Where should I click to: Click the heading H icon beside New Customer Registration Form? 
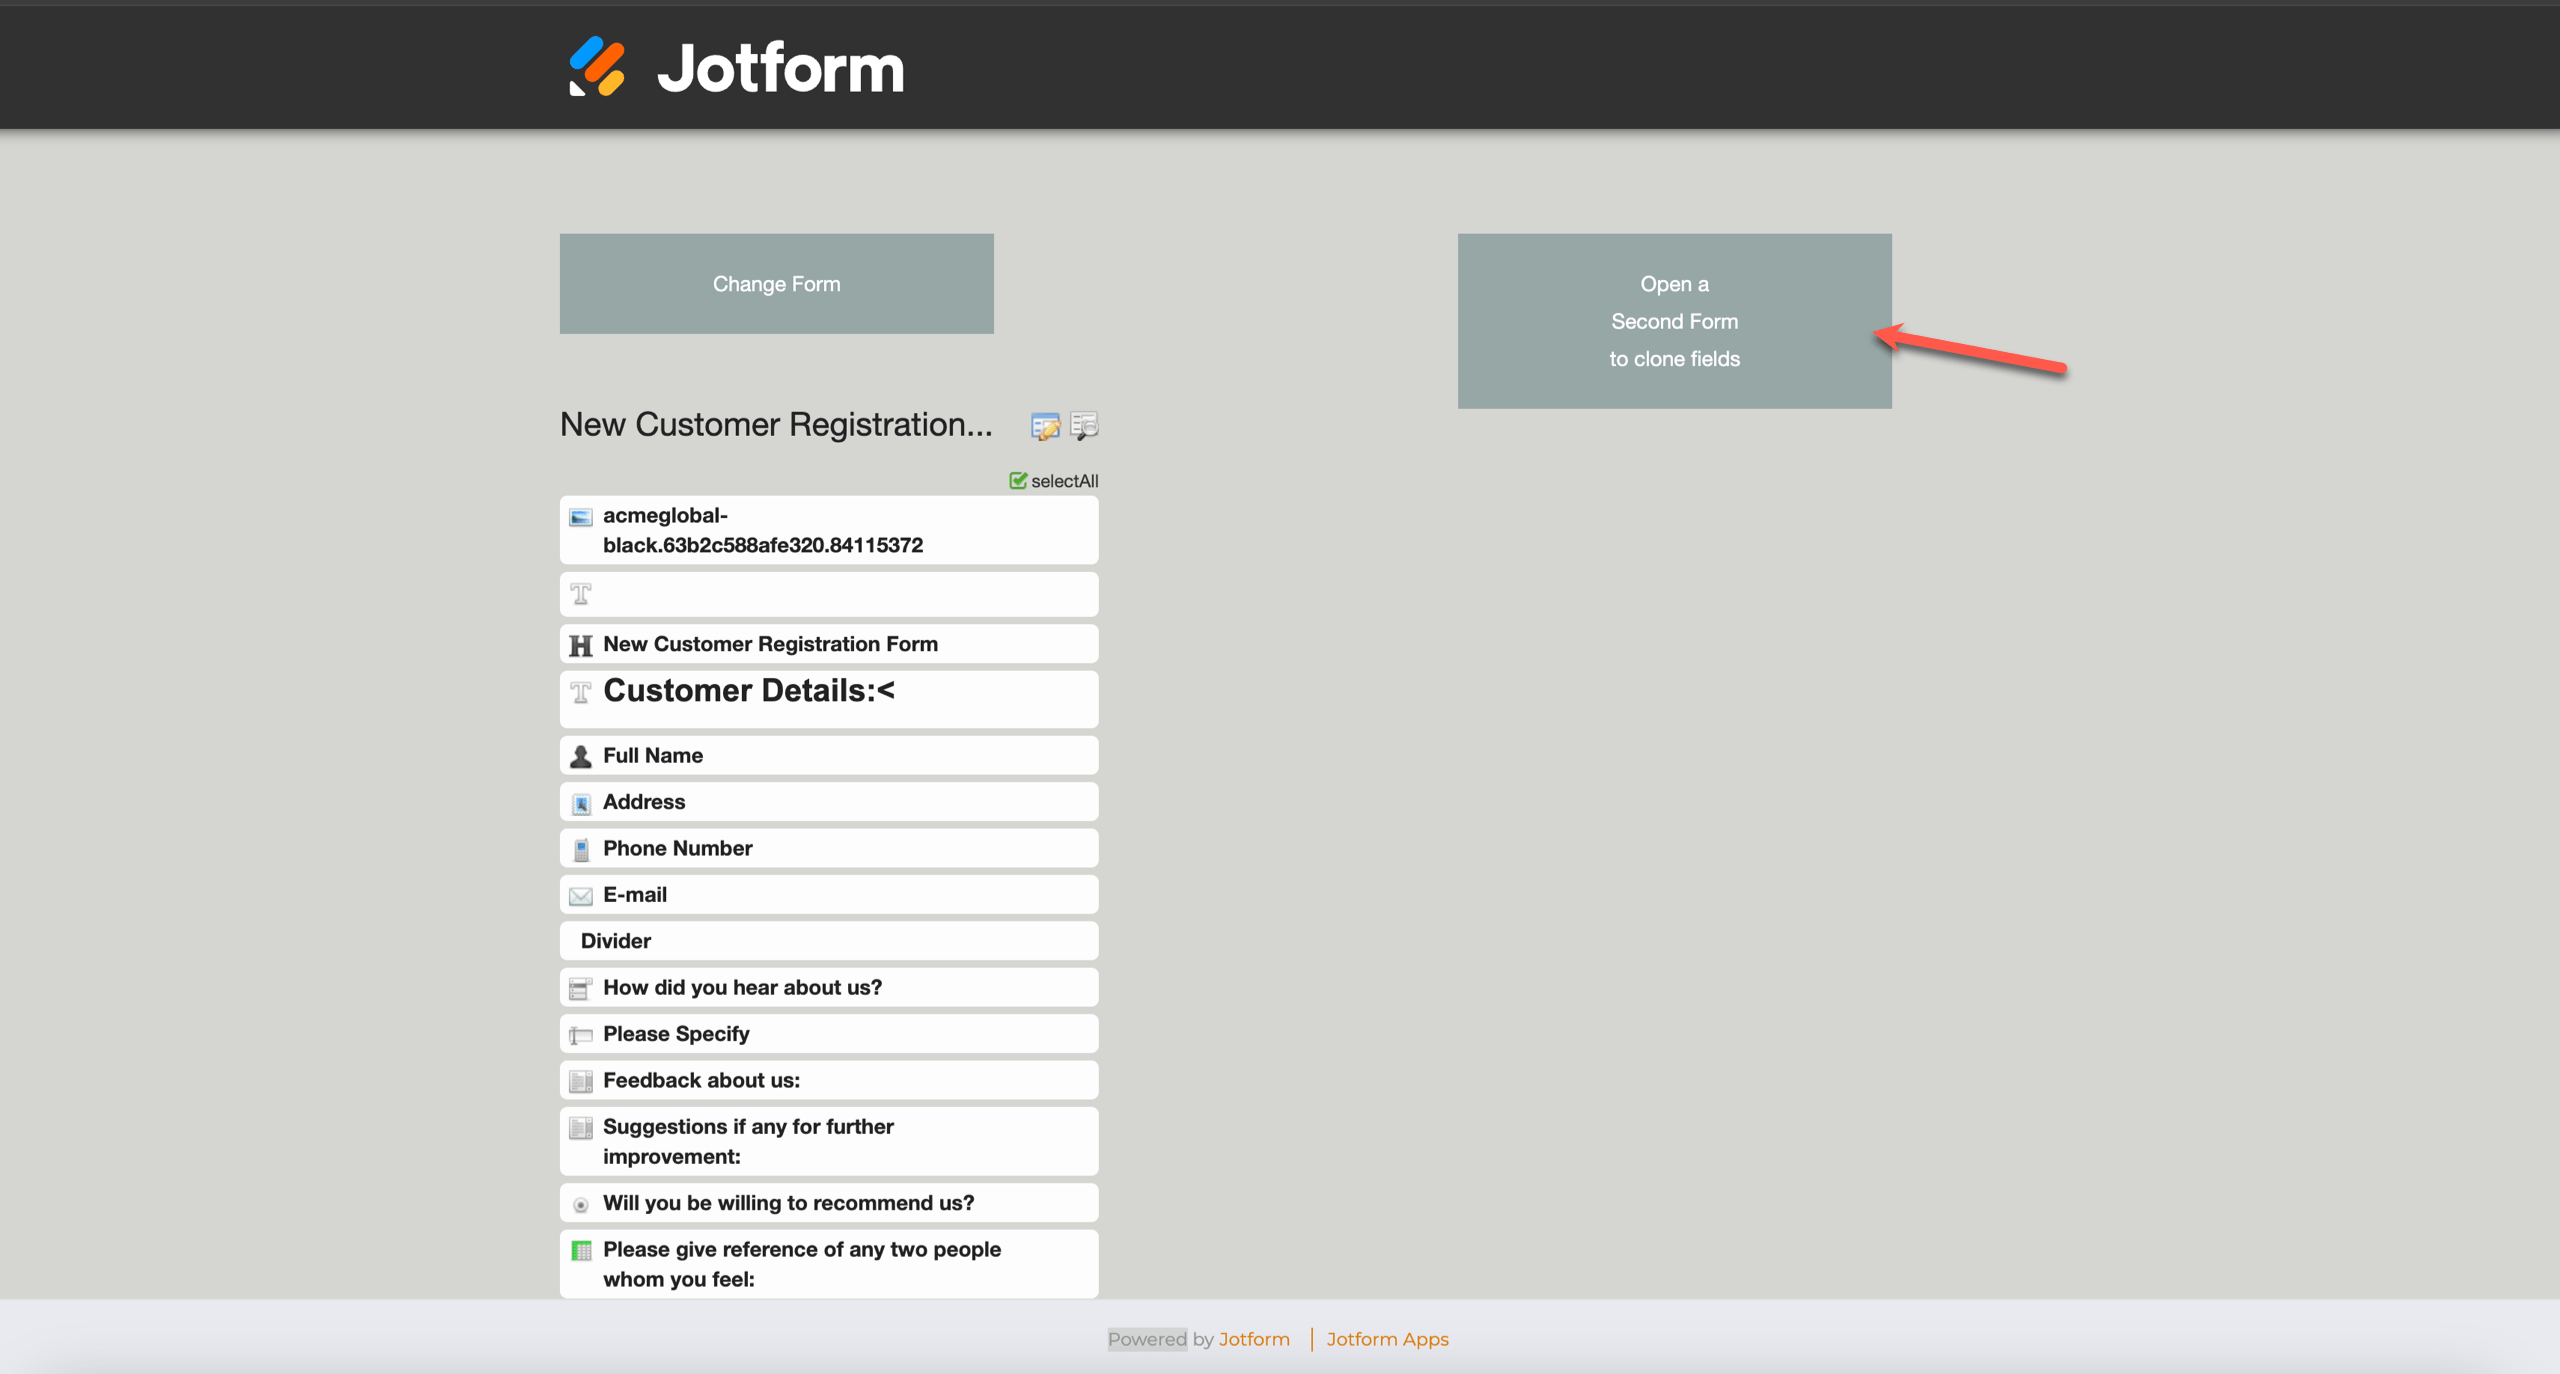click(580, 645)
